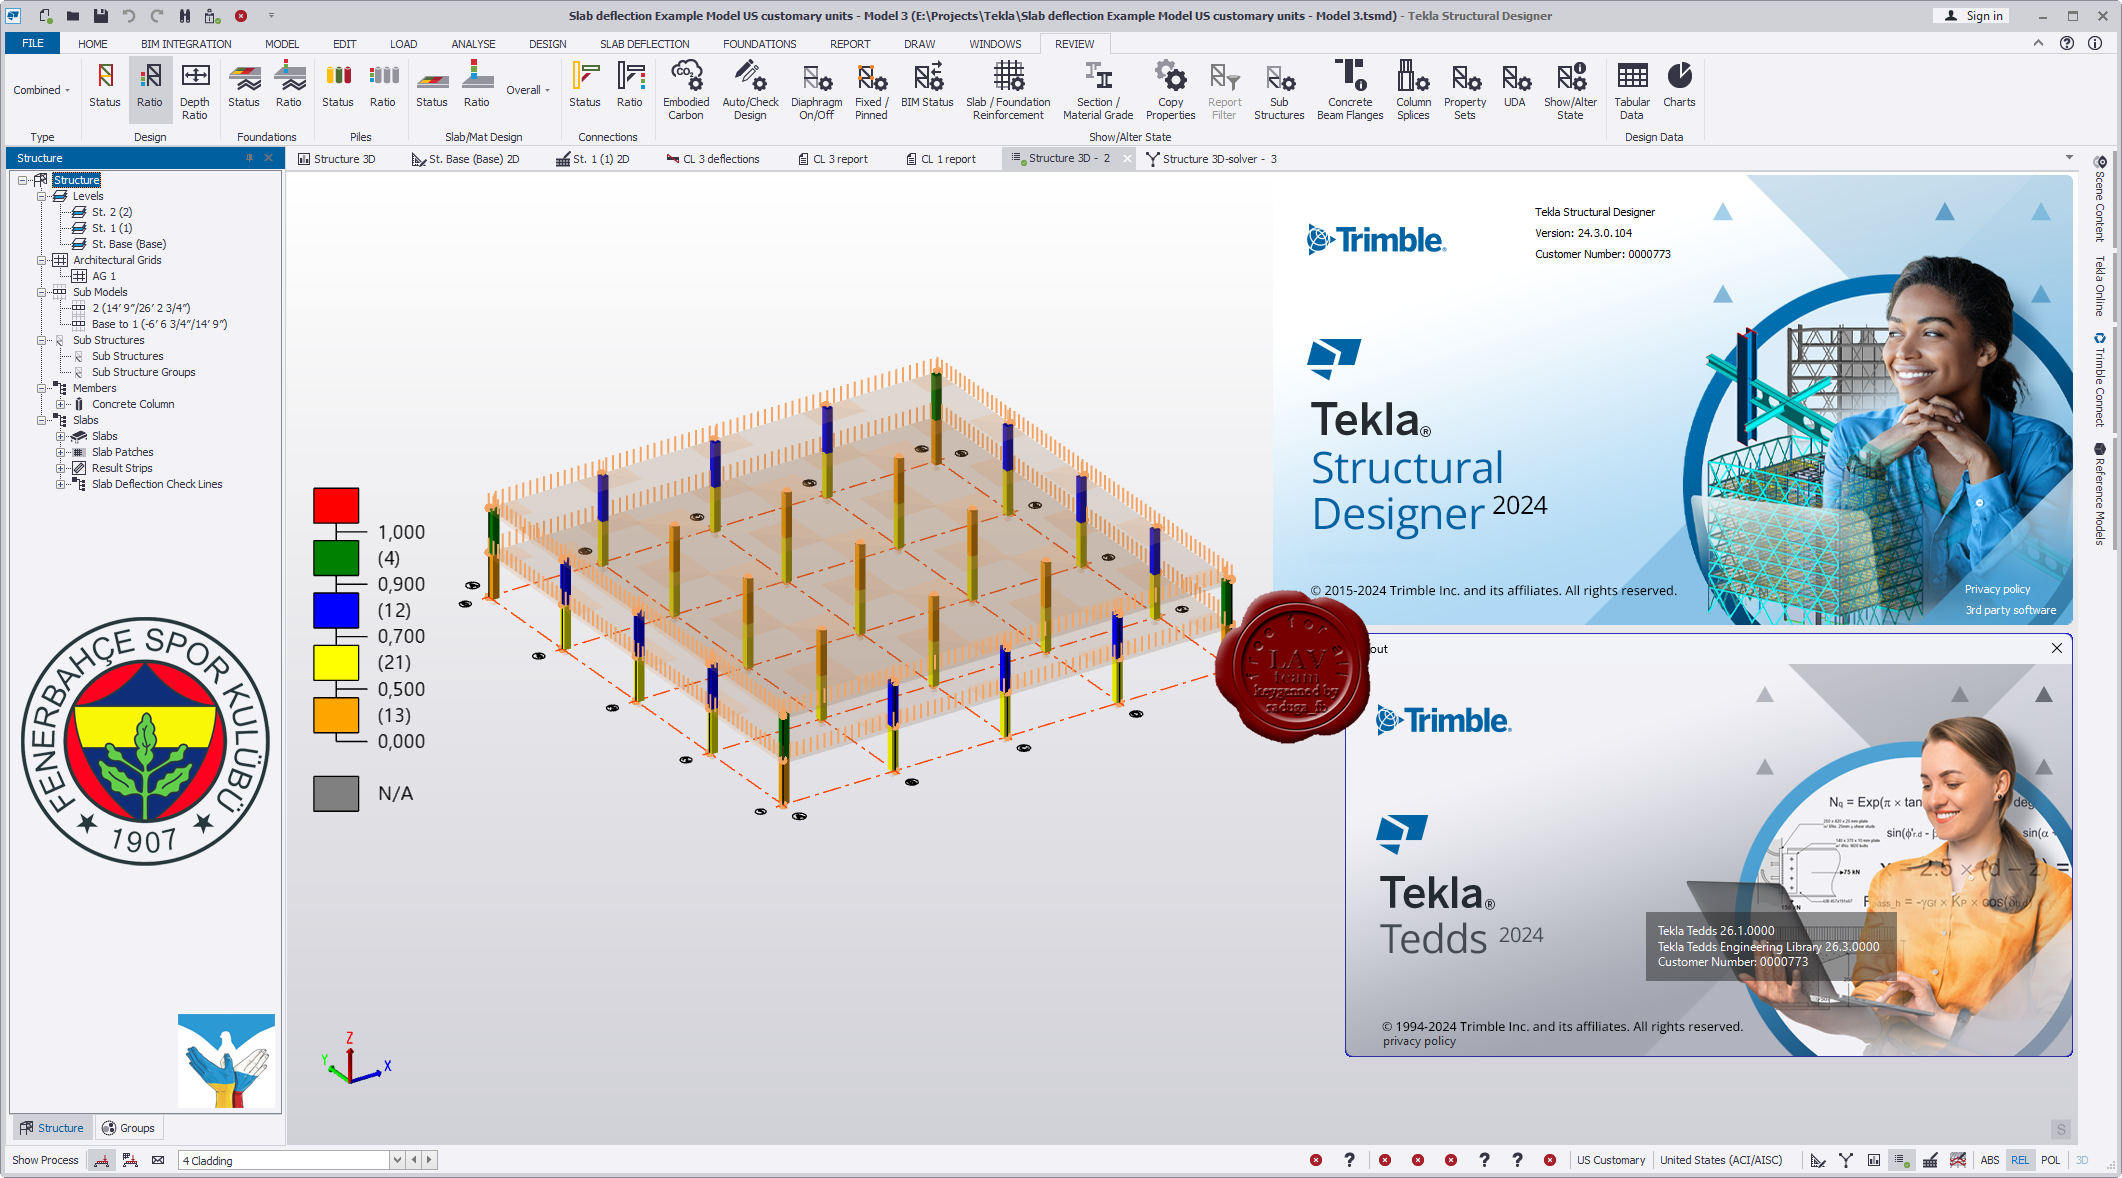Select the Depth Ratio design tool
This screenshot has height=1178, width=2122.
(x=195, y=91)
